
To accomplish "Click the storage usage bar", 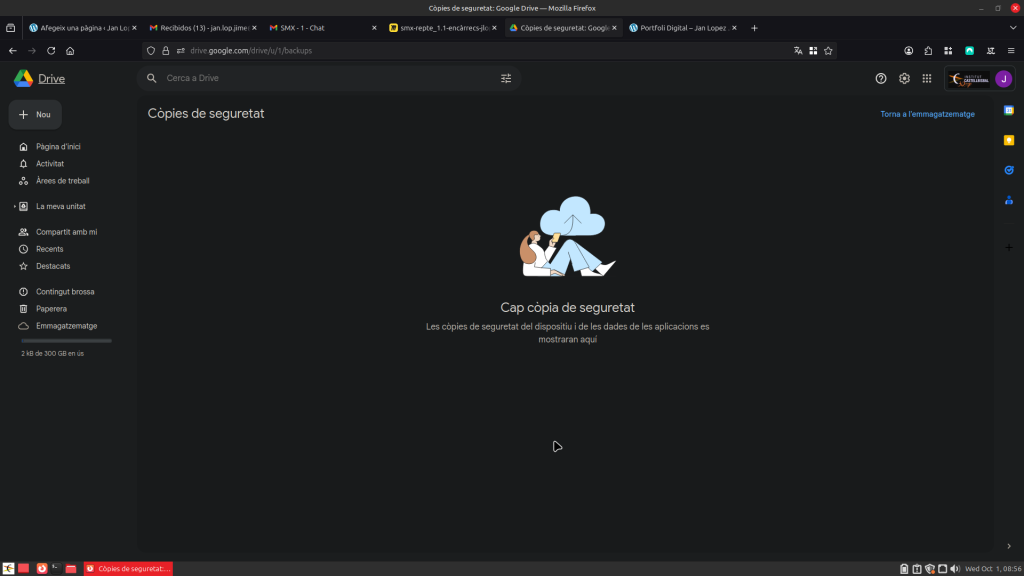I will pyautogui.click(x=66, y=341).
